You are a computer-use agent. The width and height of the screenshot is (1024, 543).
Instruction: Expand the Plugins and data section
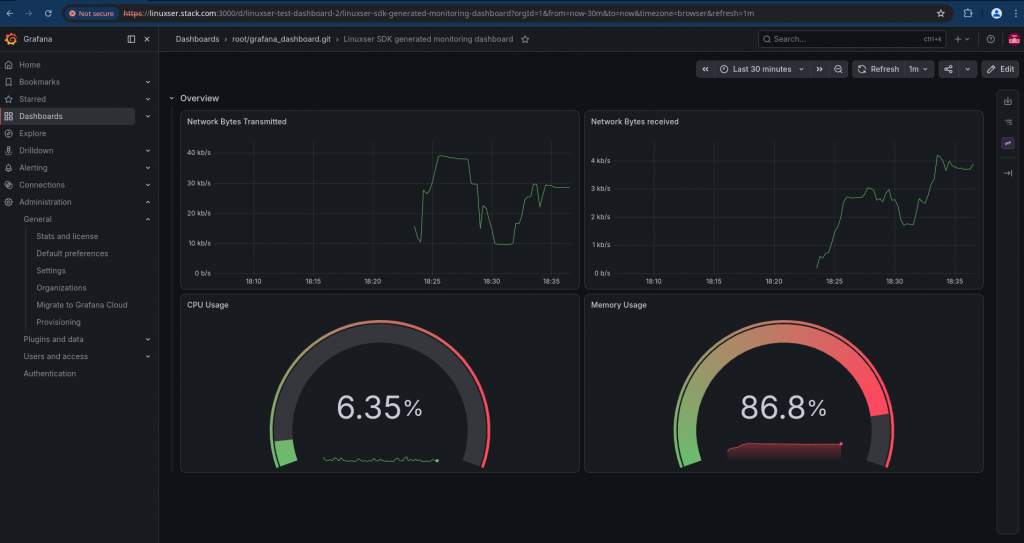click(148, 339)
